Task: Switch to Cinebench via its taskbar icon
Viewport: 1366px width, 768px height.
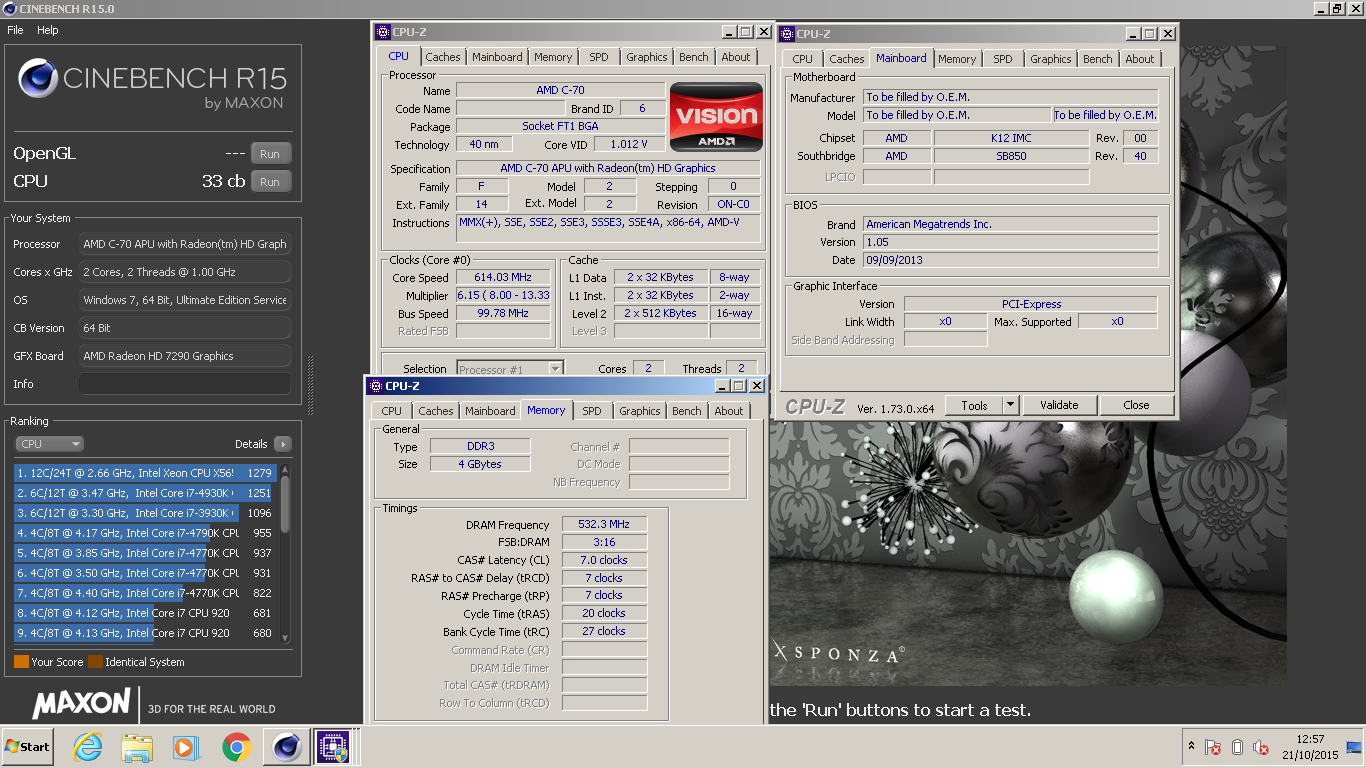Action: (x=287, y=747)
